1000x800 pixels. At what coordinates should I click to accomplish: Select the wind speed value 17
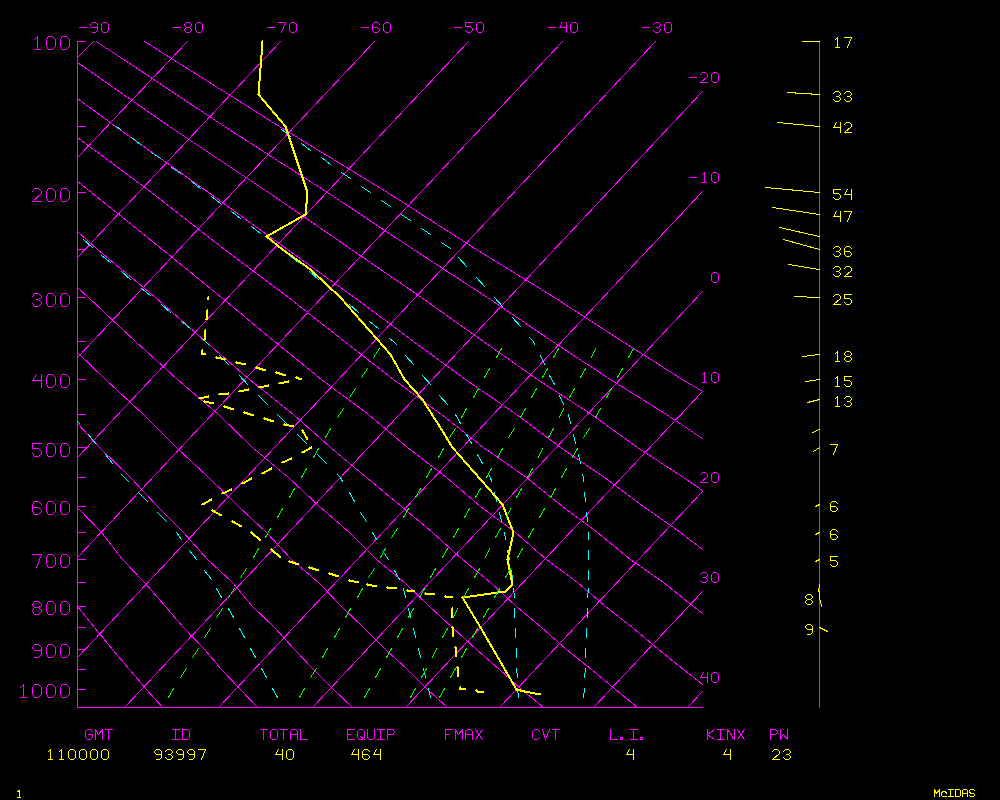tap(842, 43)
